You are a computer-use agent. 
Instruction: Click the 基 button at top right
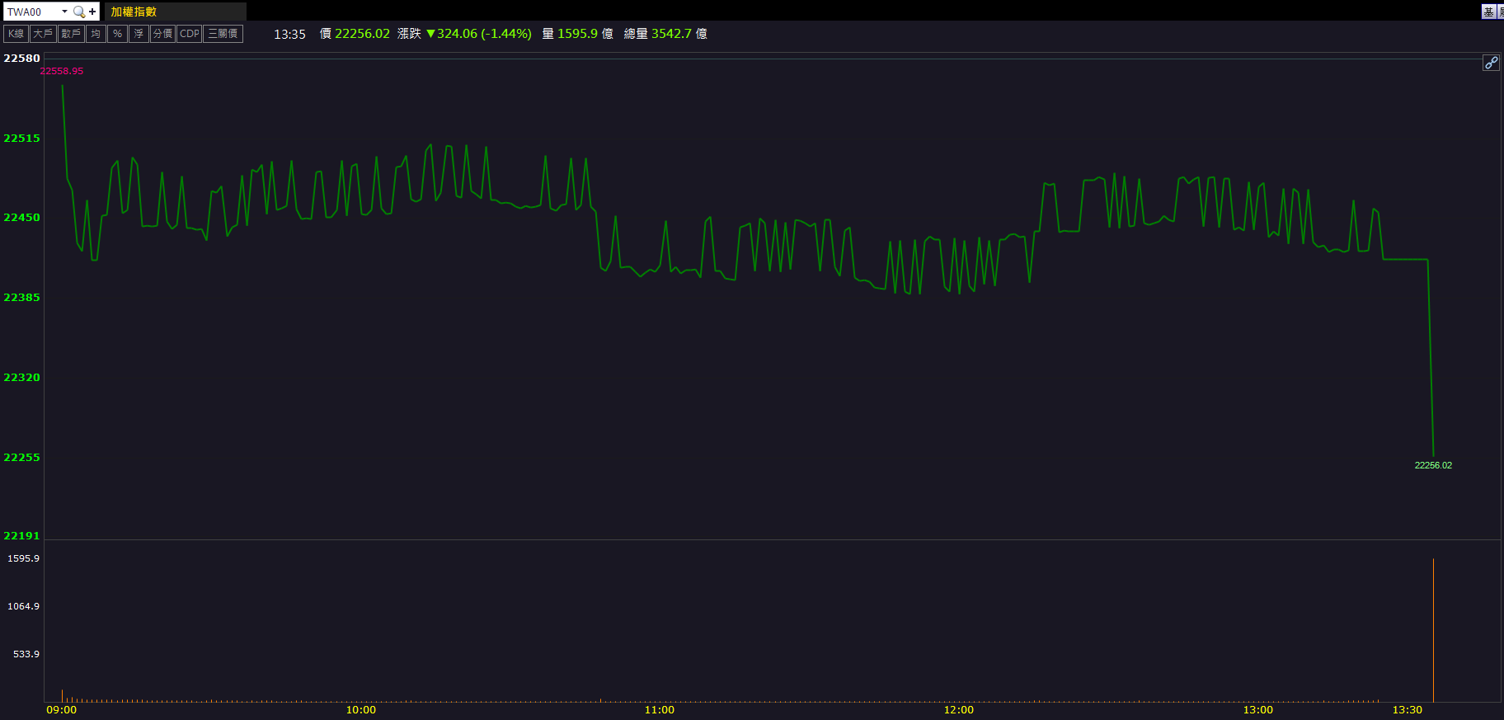1488,12
